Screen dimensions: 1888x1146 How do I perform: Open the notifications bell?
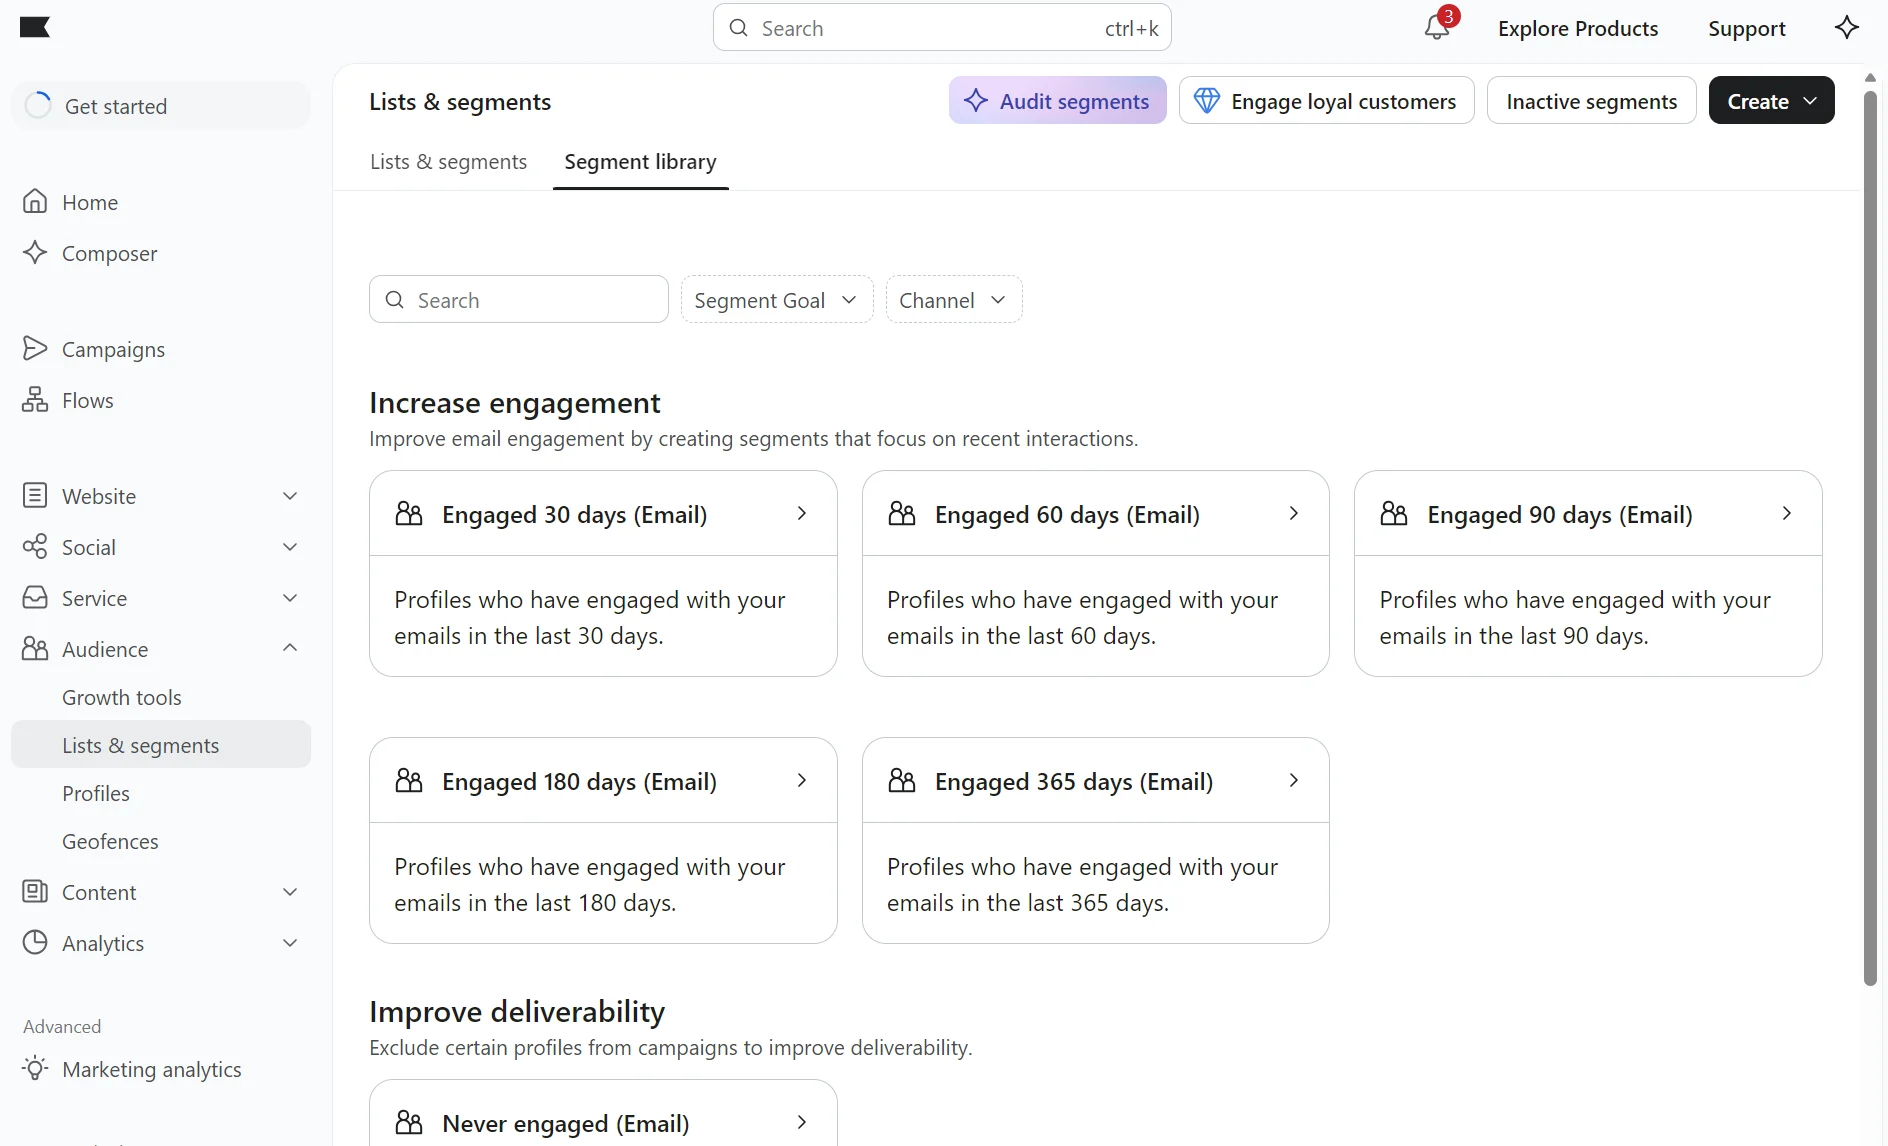click(1437, 27)
